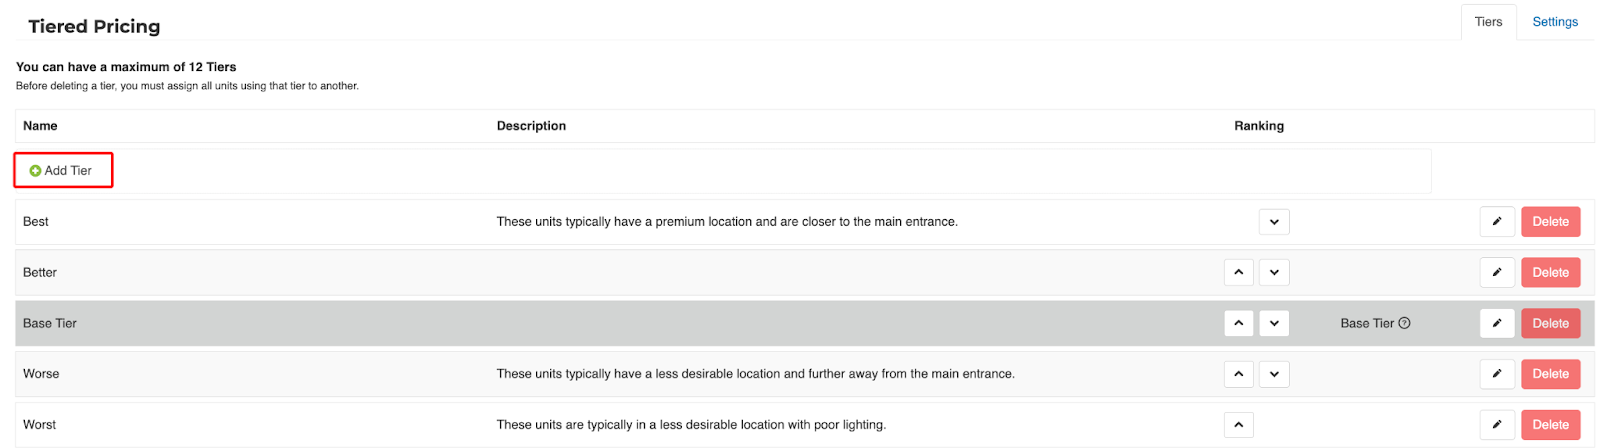The width and height of the screenshot is (1600, 448).
Task: Move Worst tier up in ranking
Action: [1238, 425]
